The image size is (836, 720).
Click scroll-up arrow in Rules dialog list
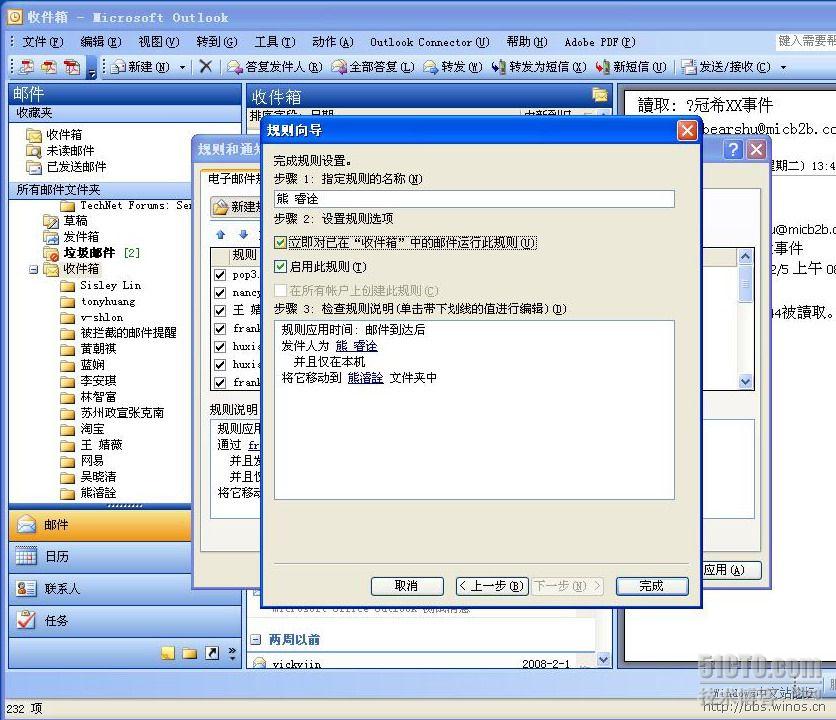click(745, 257)
